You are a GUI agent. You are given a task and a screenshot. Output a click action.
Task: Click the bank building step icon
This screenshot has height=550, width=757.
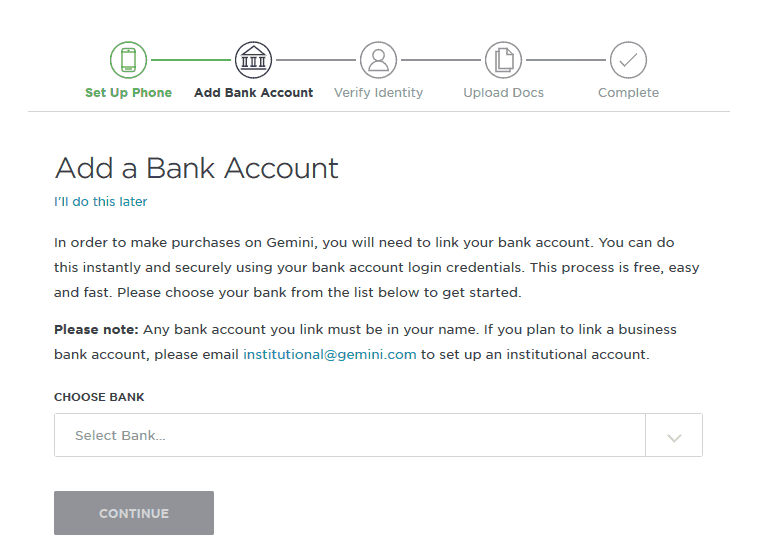pos(253,60)
